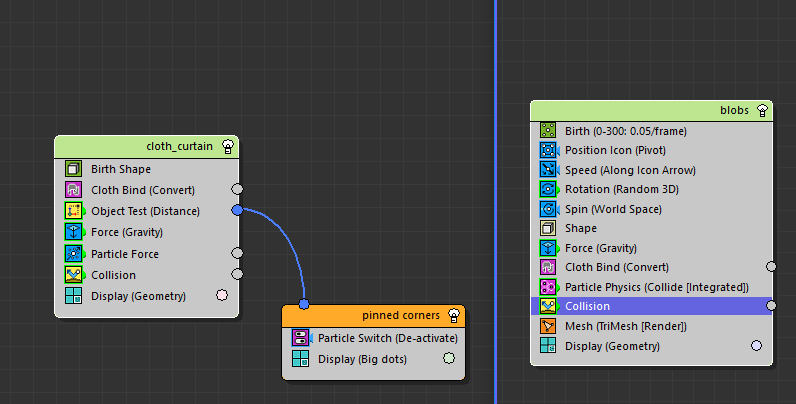Select the Cloth Bind icon in cloth_curtain
This screenshot has width=796, height=404.
[x=72, y=190]
